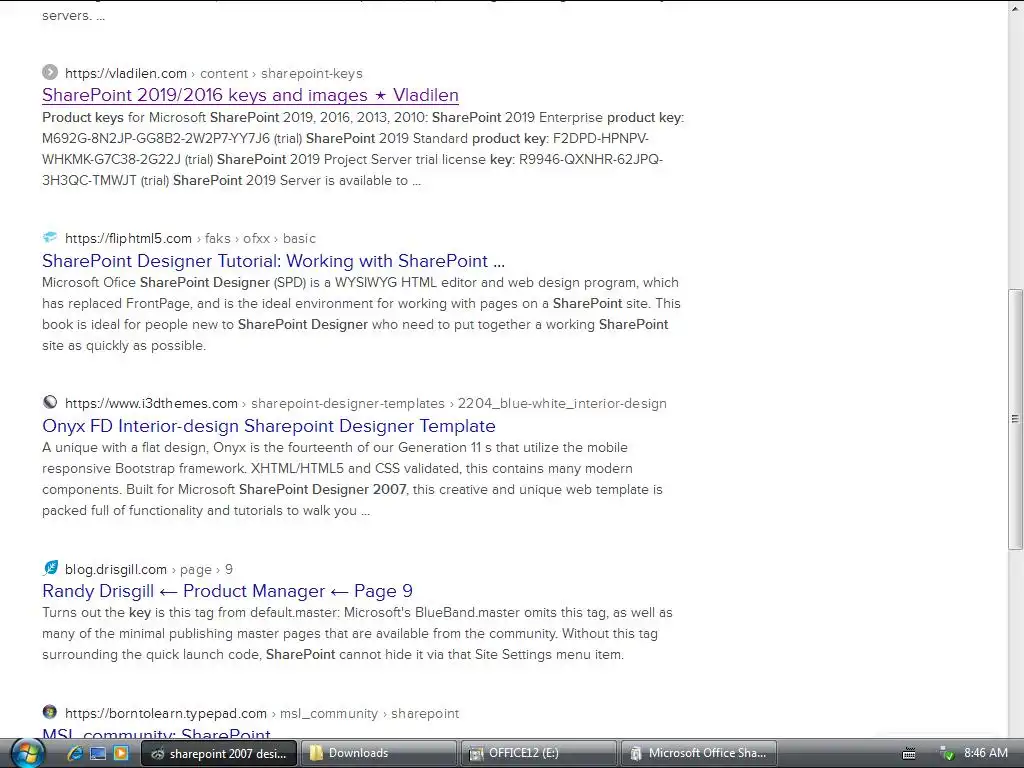1024x768 pixels.
Task: Open 'Randy Drisgill ← Product Manager ← Page 9' result
Action: point(227,591)
